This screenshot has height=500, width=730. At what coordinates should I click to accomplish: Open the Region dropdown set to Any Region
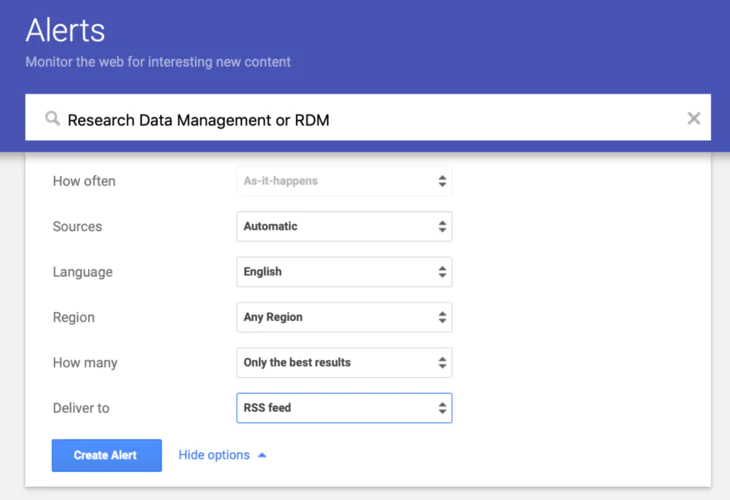344,317
